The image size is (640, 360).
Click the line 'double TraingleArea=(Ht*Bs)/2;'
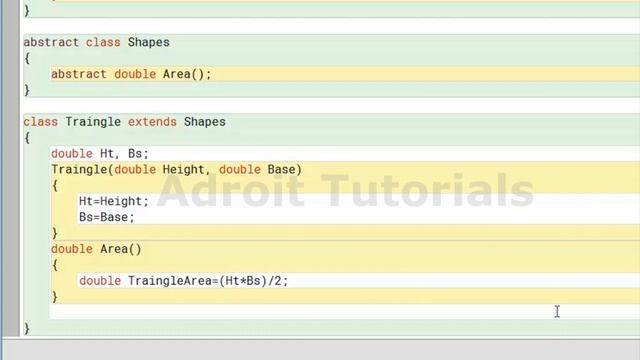184,281
